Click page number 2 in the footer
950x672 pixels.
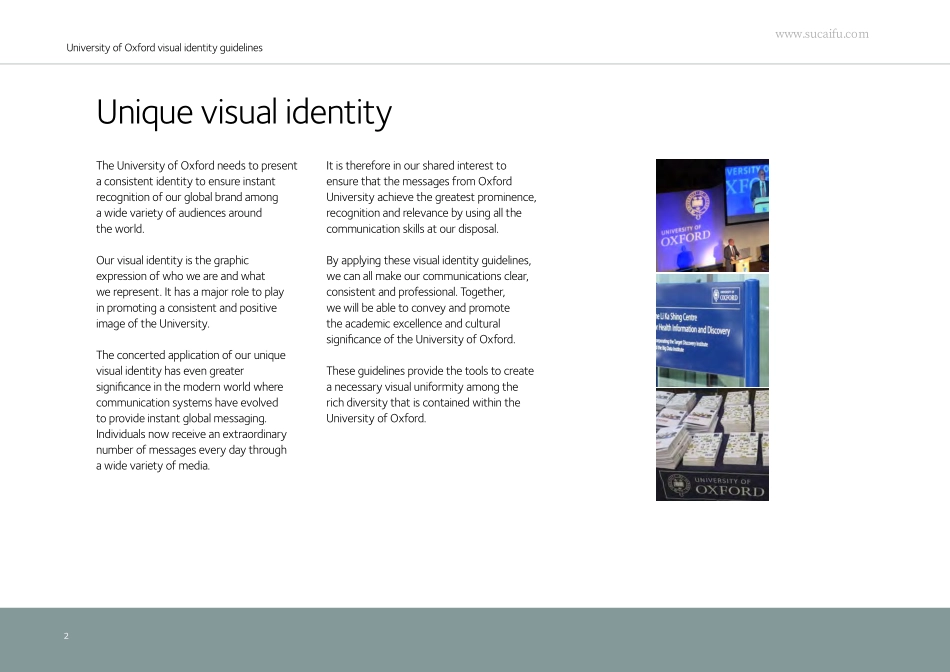66,636
